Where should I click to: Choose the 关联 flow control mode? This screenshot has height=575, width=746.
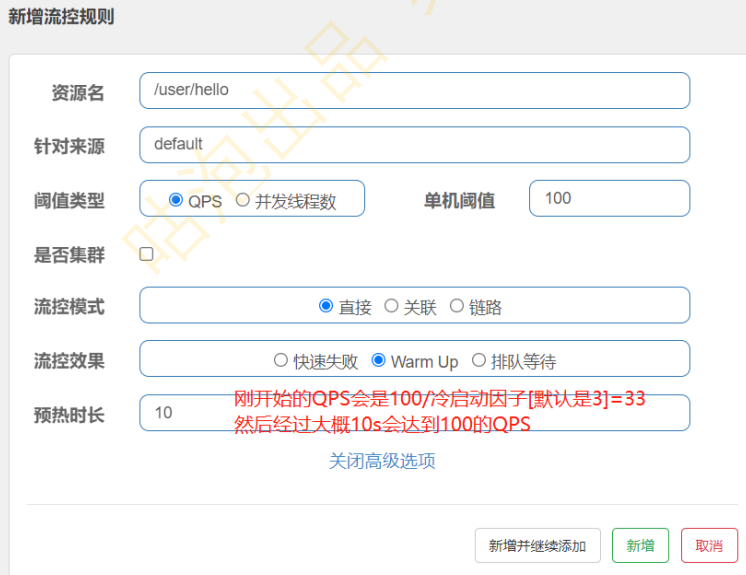tap(391, 306)
